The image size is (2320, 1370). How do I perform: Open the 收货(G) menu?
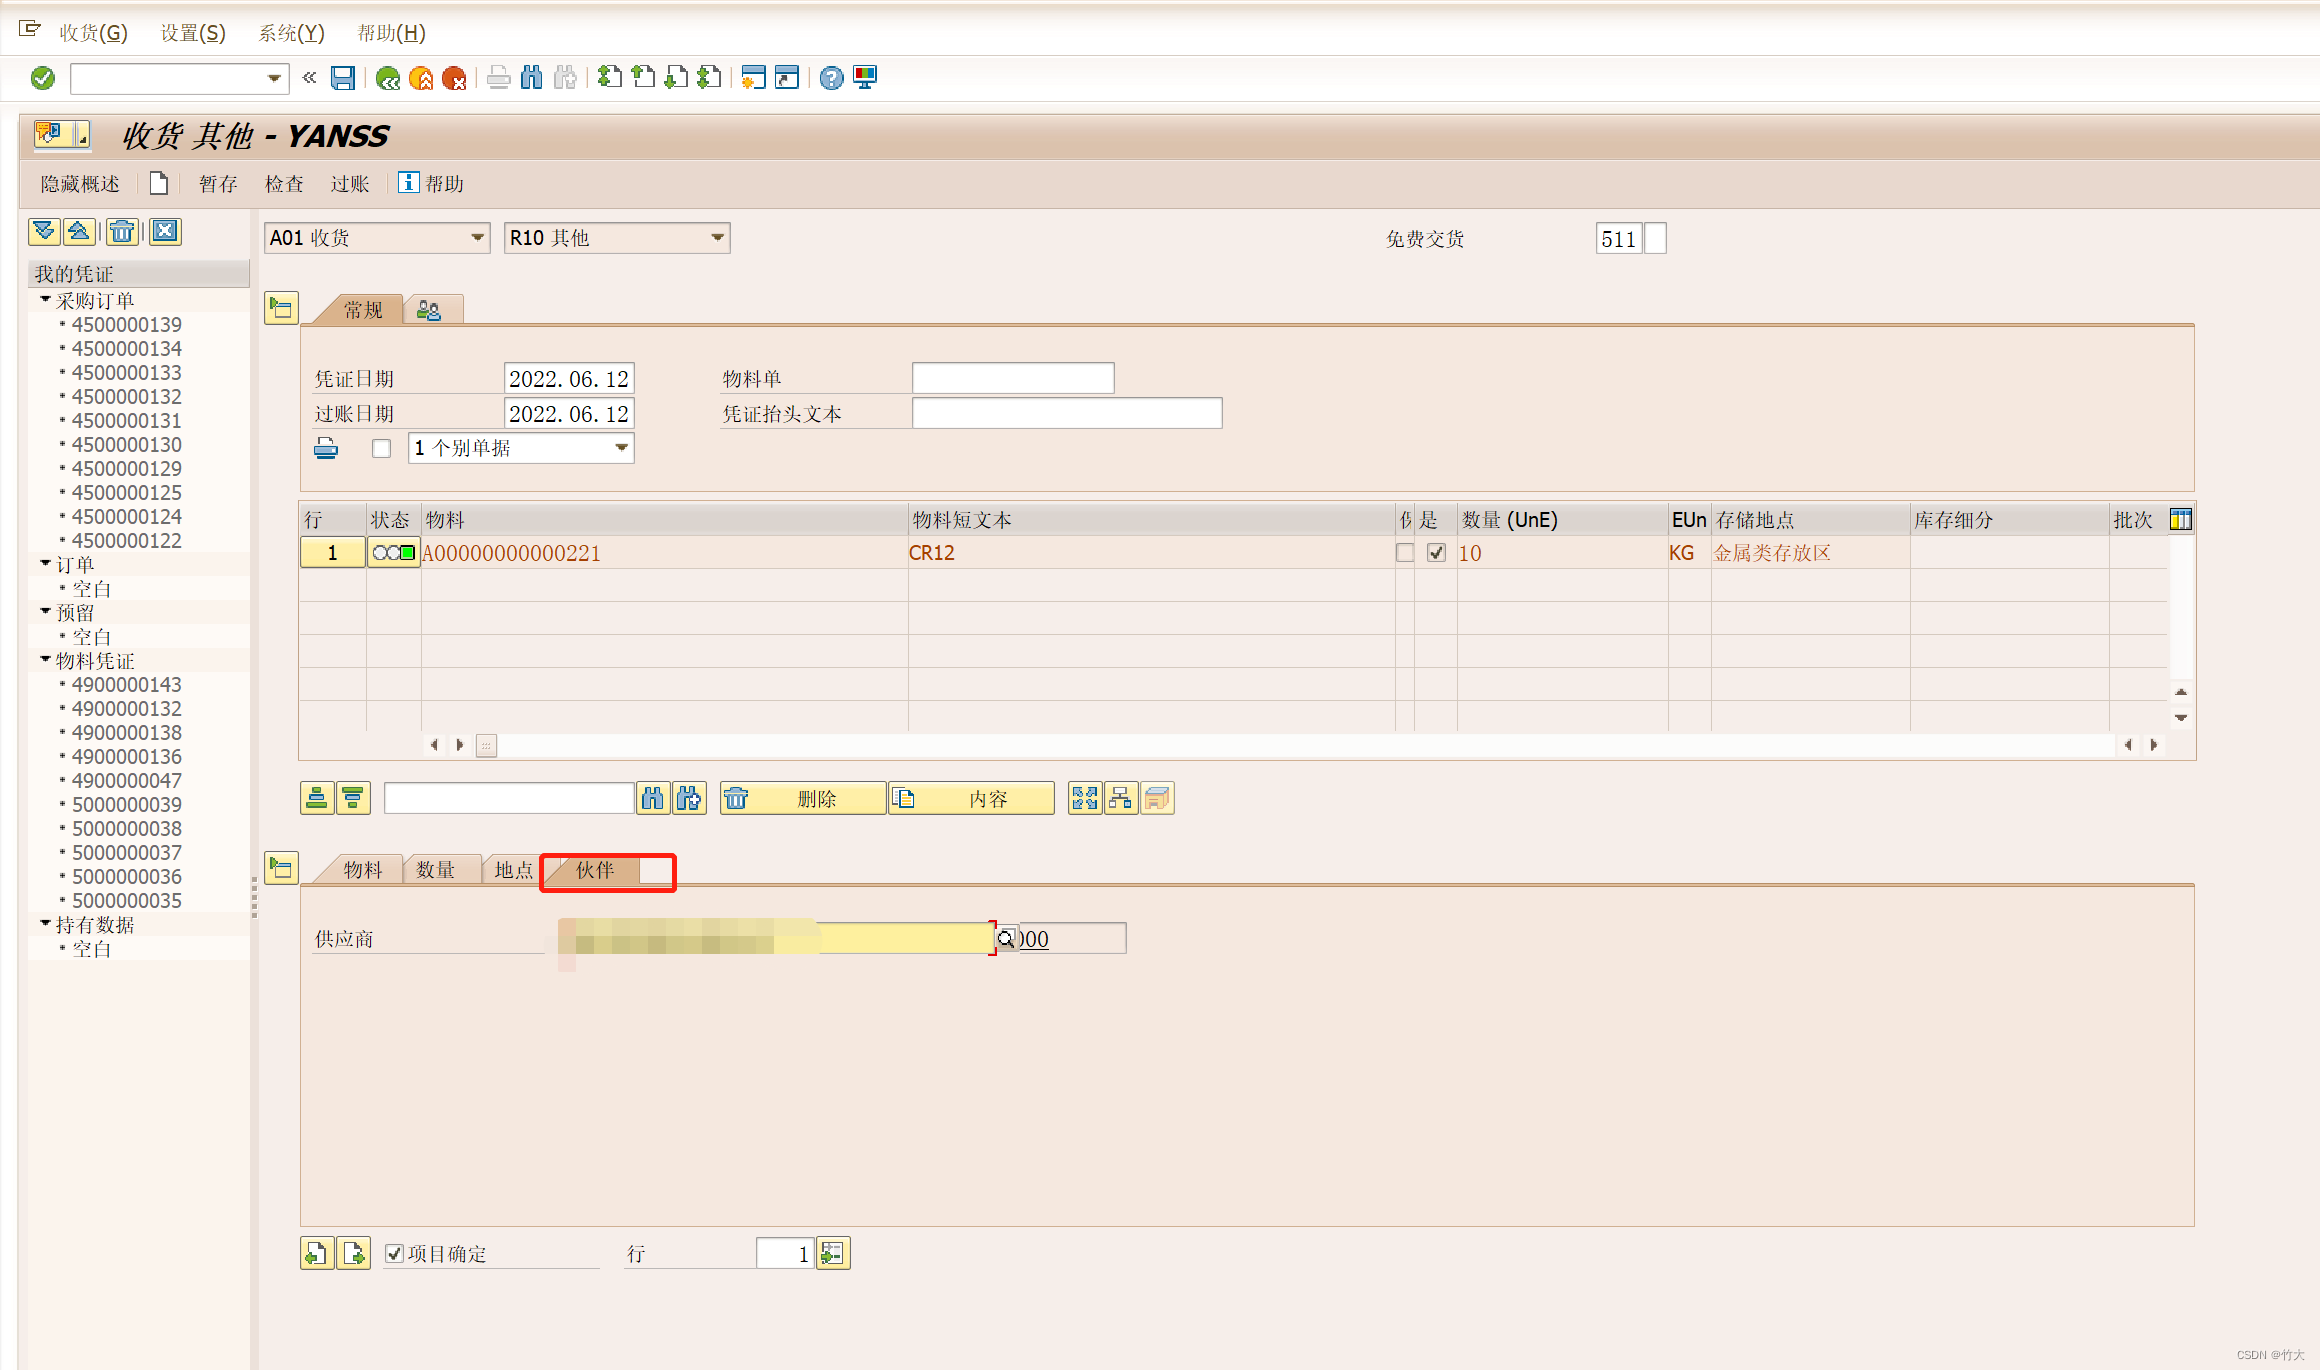click(93, 33)
